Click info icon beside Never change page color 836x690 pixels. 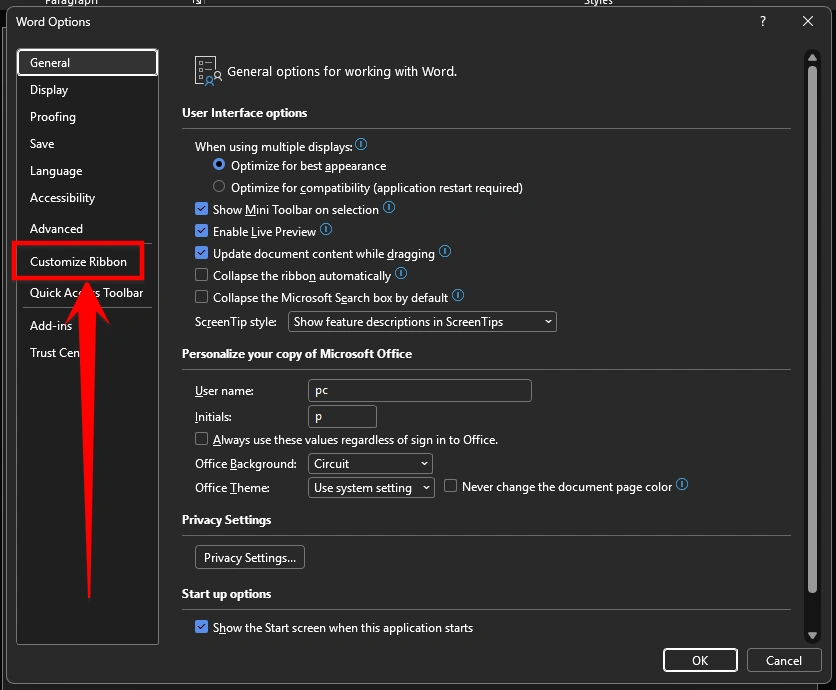[x=682, y=485]
